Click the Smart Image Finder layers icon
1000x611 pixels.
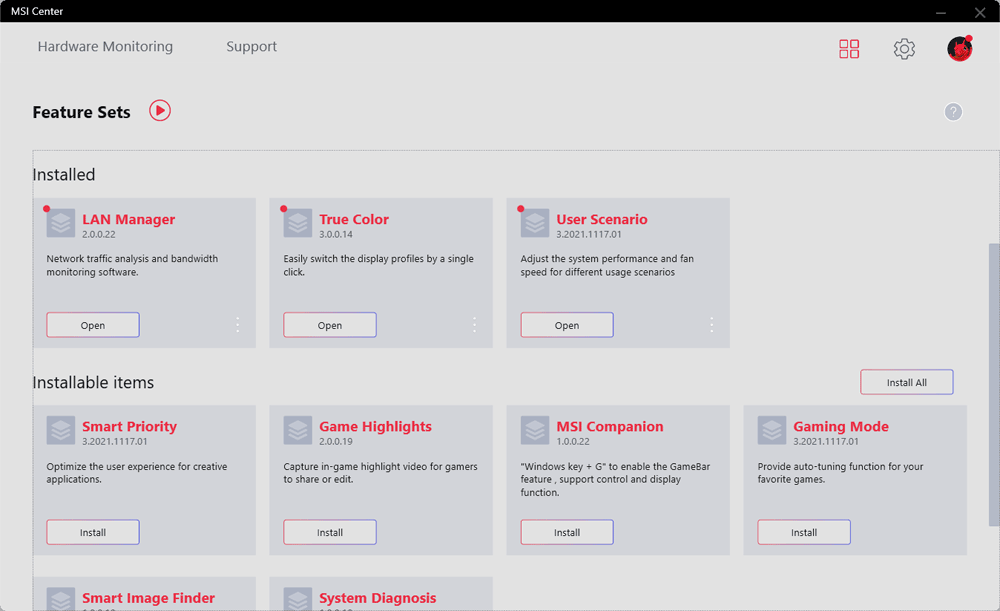coord(61,599)
